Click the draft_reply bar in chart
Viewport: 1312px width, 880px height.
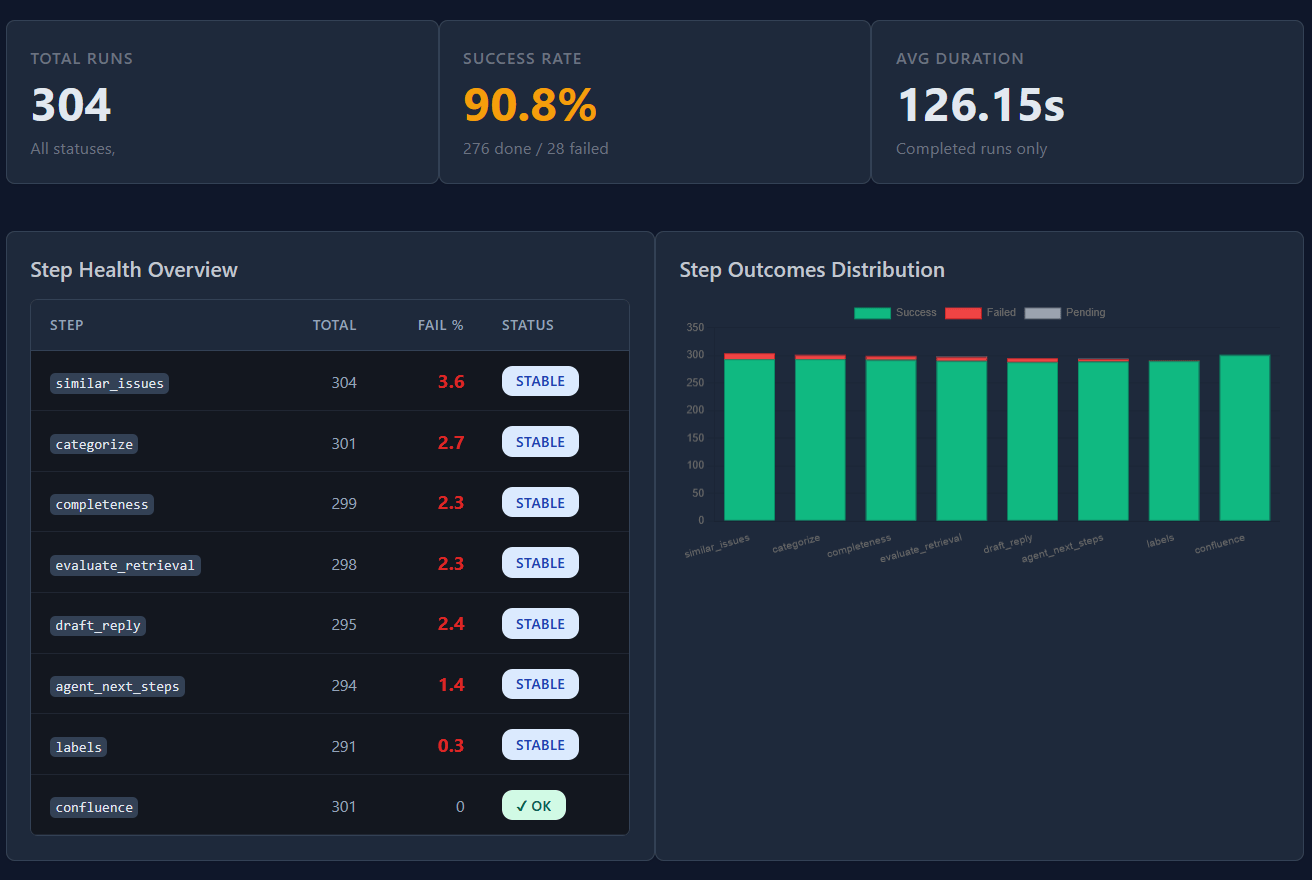coord(1032,439)
